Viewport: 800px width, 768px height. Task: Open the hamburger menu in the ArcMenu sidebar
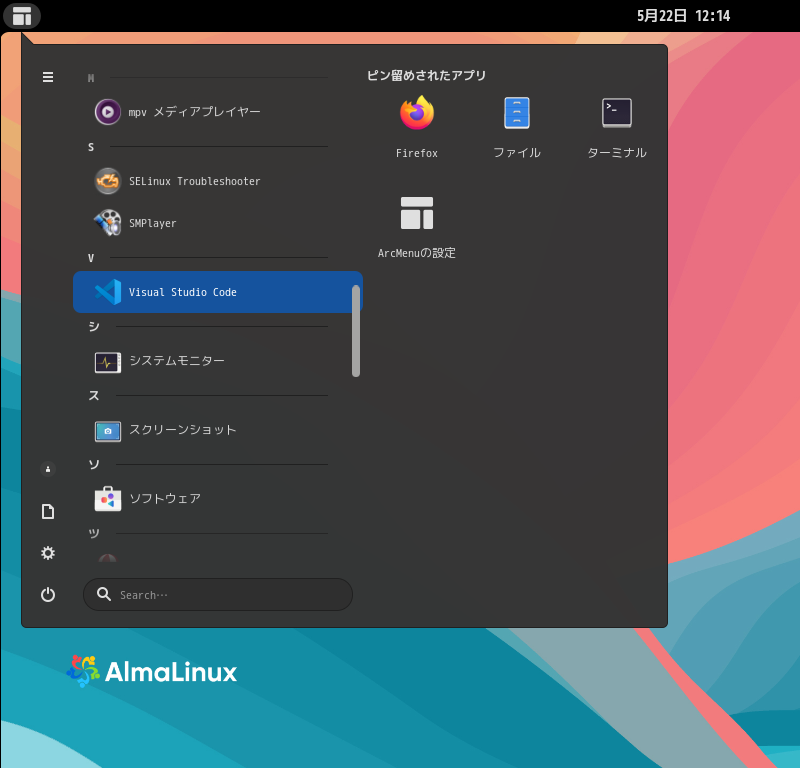(x=48, y=77)
